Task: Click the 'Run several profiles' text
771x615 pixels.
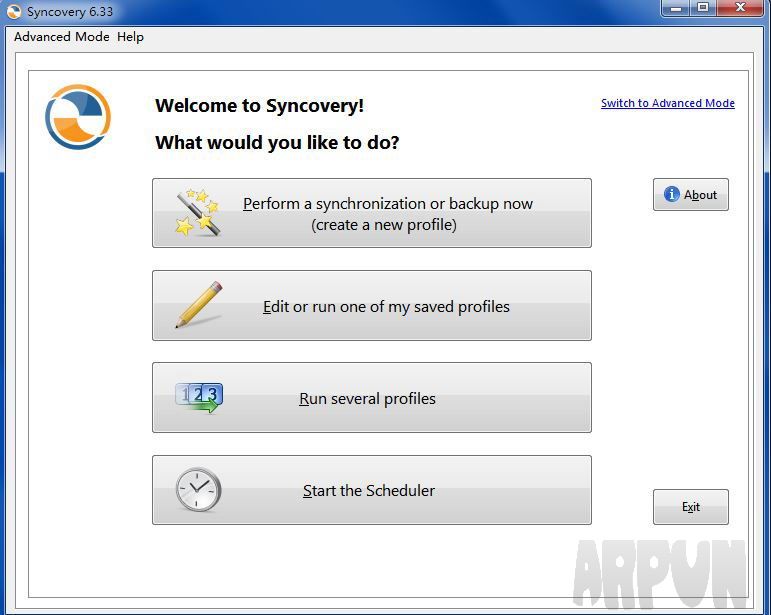Action: [367, 399]
